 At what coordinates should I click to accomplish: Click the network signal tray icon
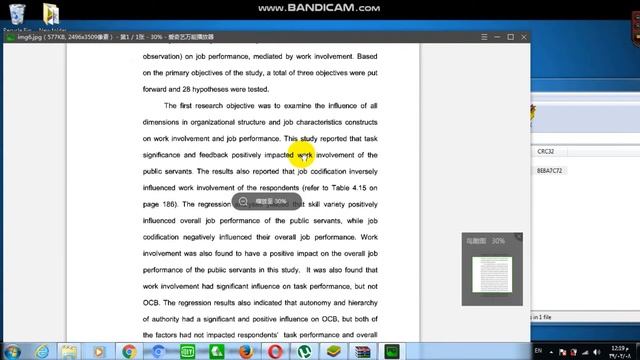[x=586, y=352]
